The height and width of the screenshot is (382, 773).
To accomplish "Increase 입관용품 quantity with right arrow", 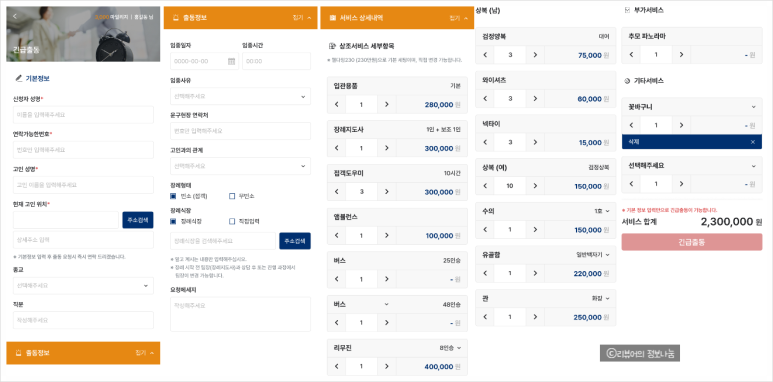I will pos(386,104).
